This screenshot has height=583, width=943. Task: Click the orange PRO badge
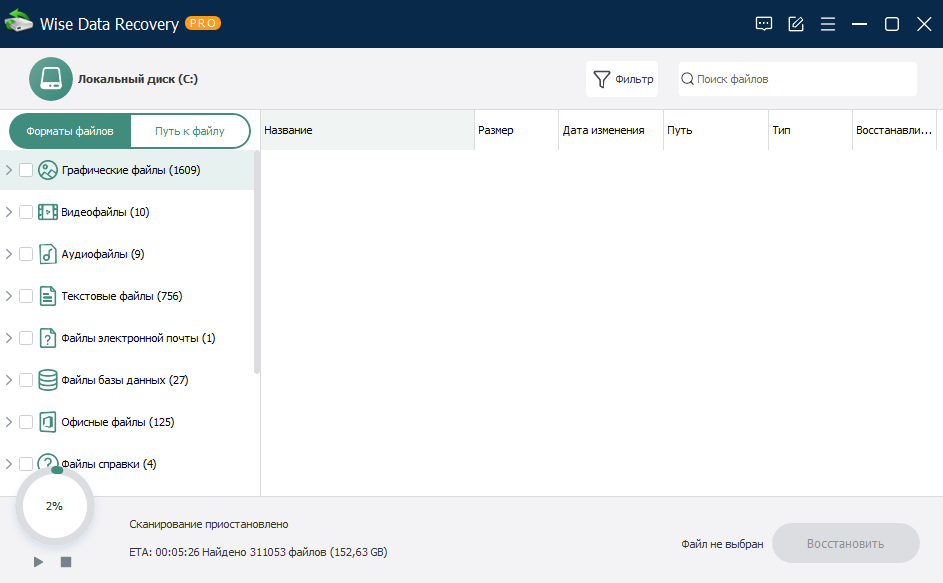pos(203,23)
